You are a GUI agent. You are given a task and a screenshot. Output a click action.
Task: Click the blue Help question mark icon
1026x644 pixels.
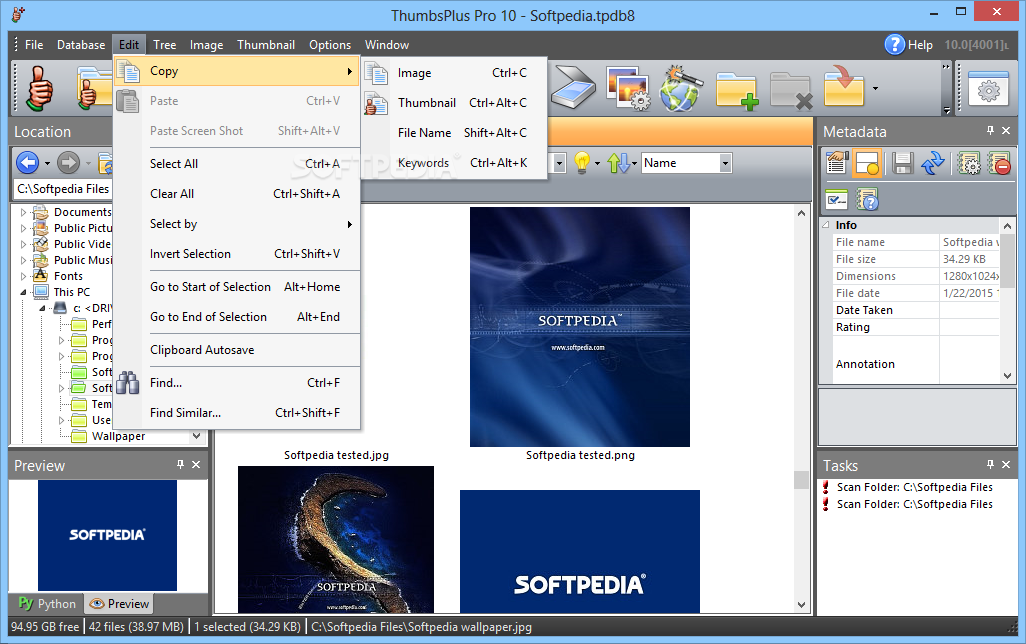pos(894,45)
